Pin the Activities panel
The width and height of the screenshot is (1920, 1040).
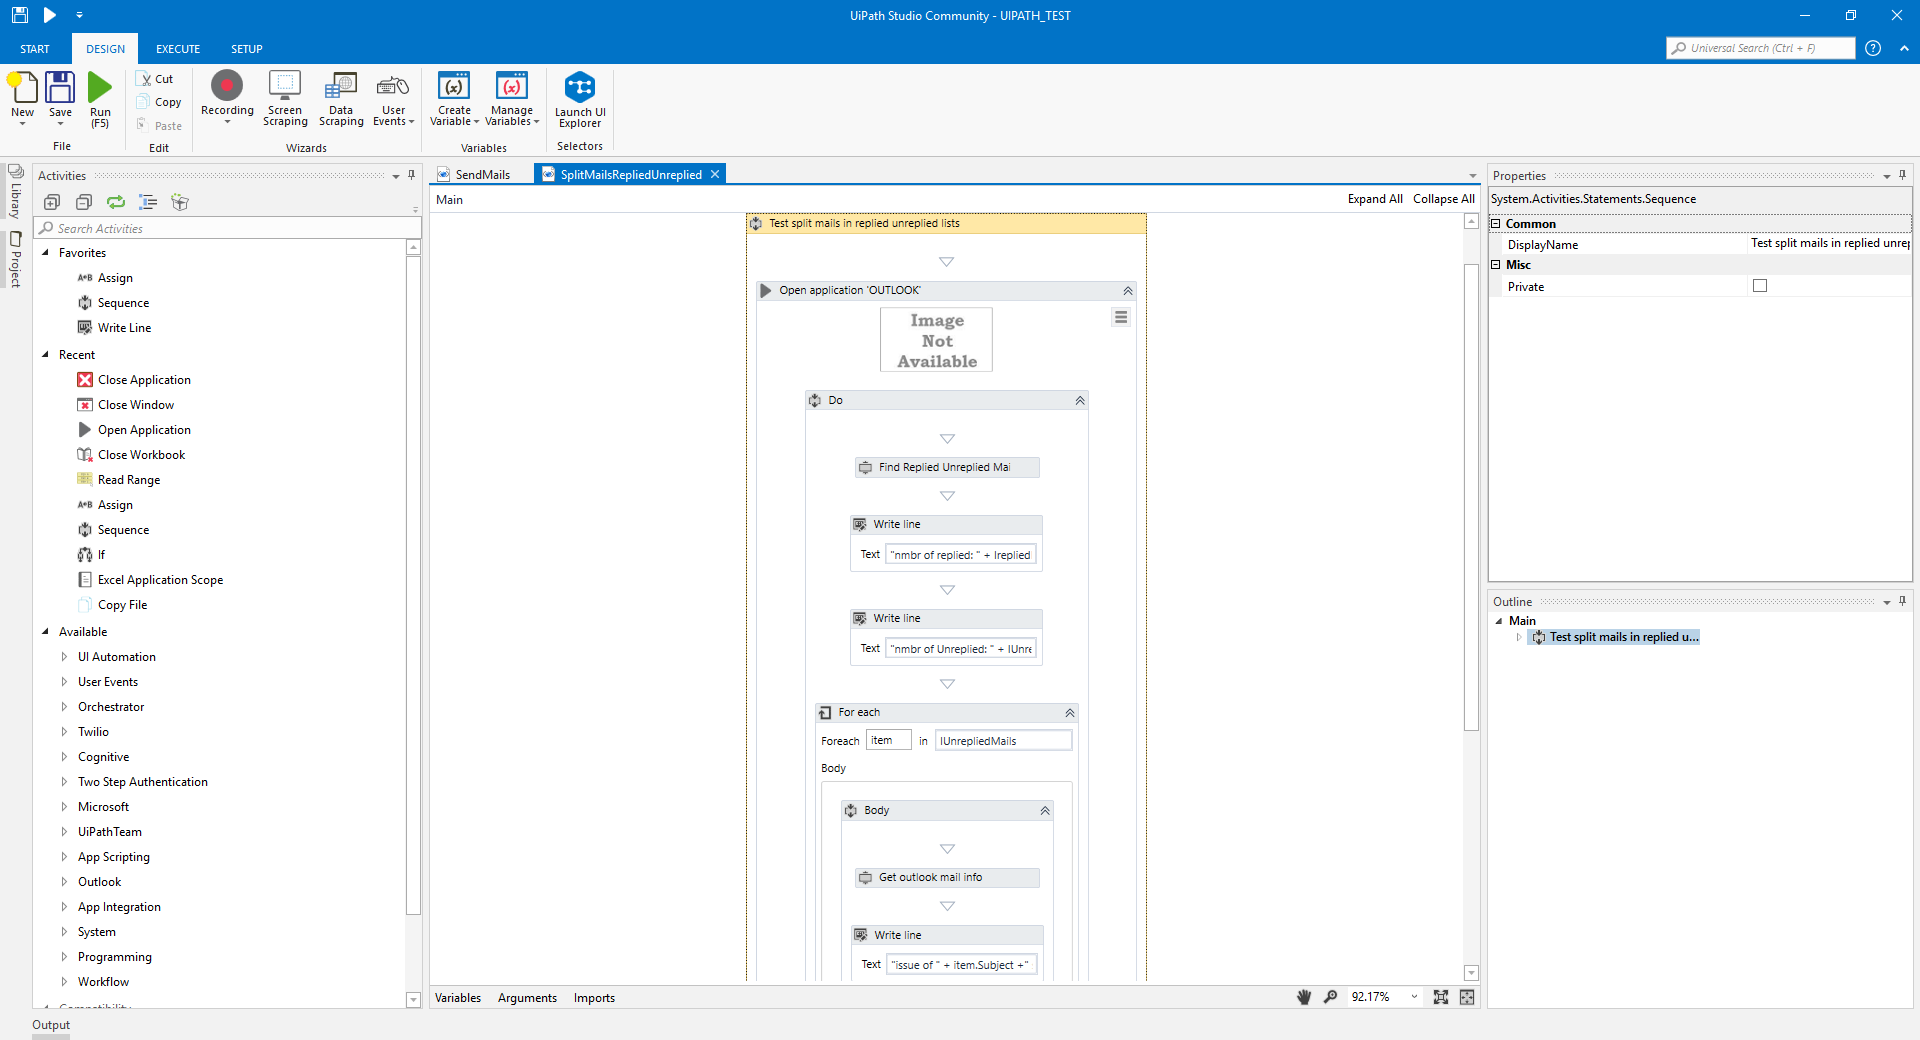click(411, 175)
